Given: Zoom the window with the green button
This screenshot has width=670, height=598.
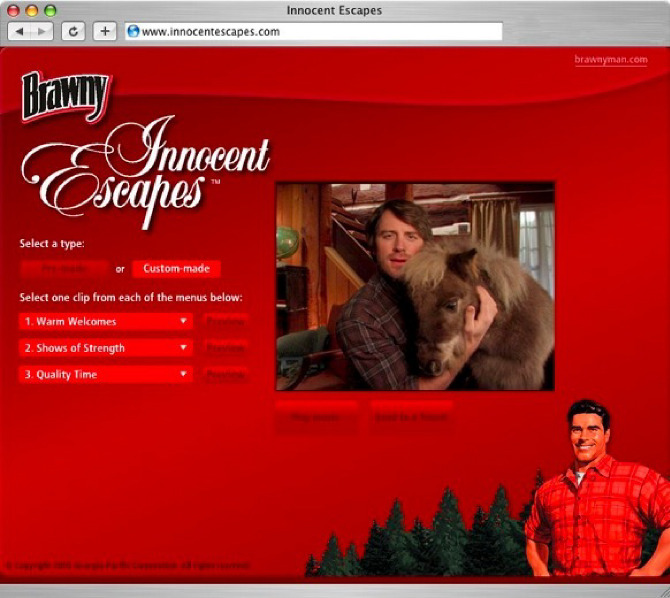Looking at the screenshot, I should [x=50, y=11].
